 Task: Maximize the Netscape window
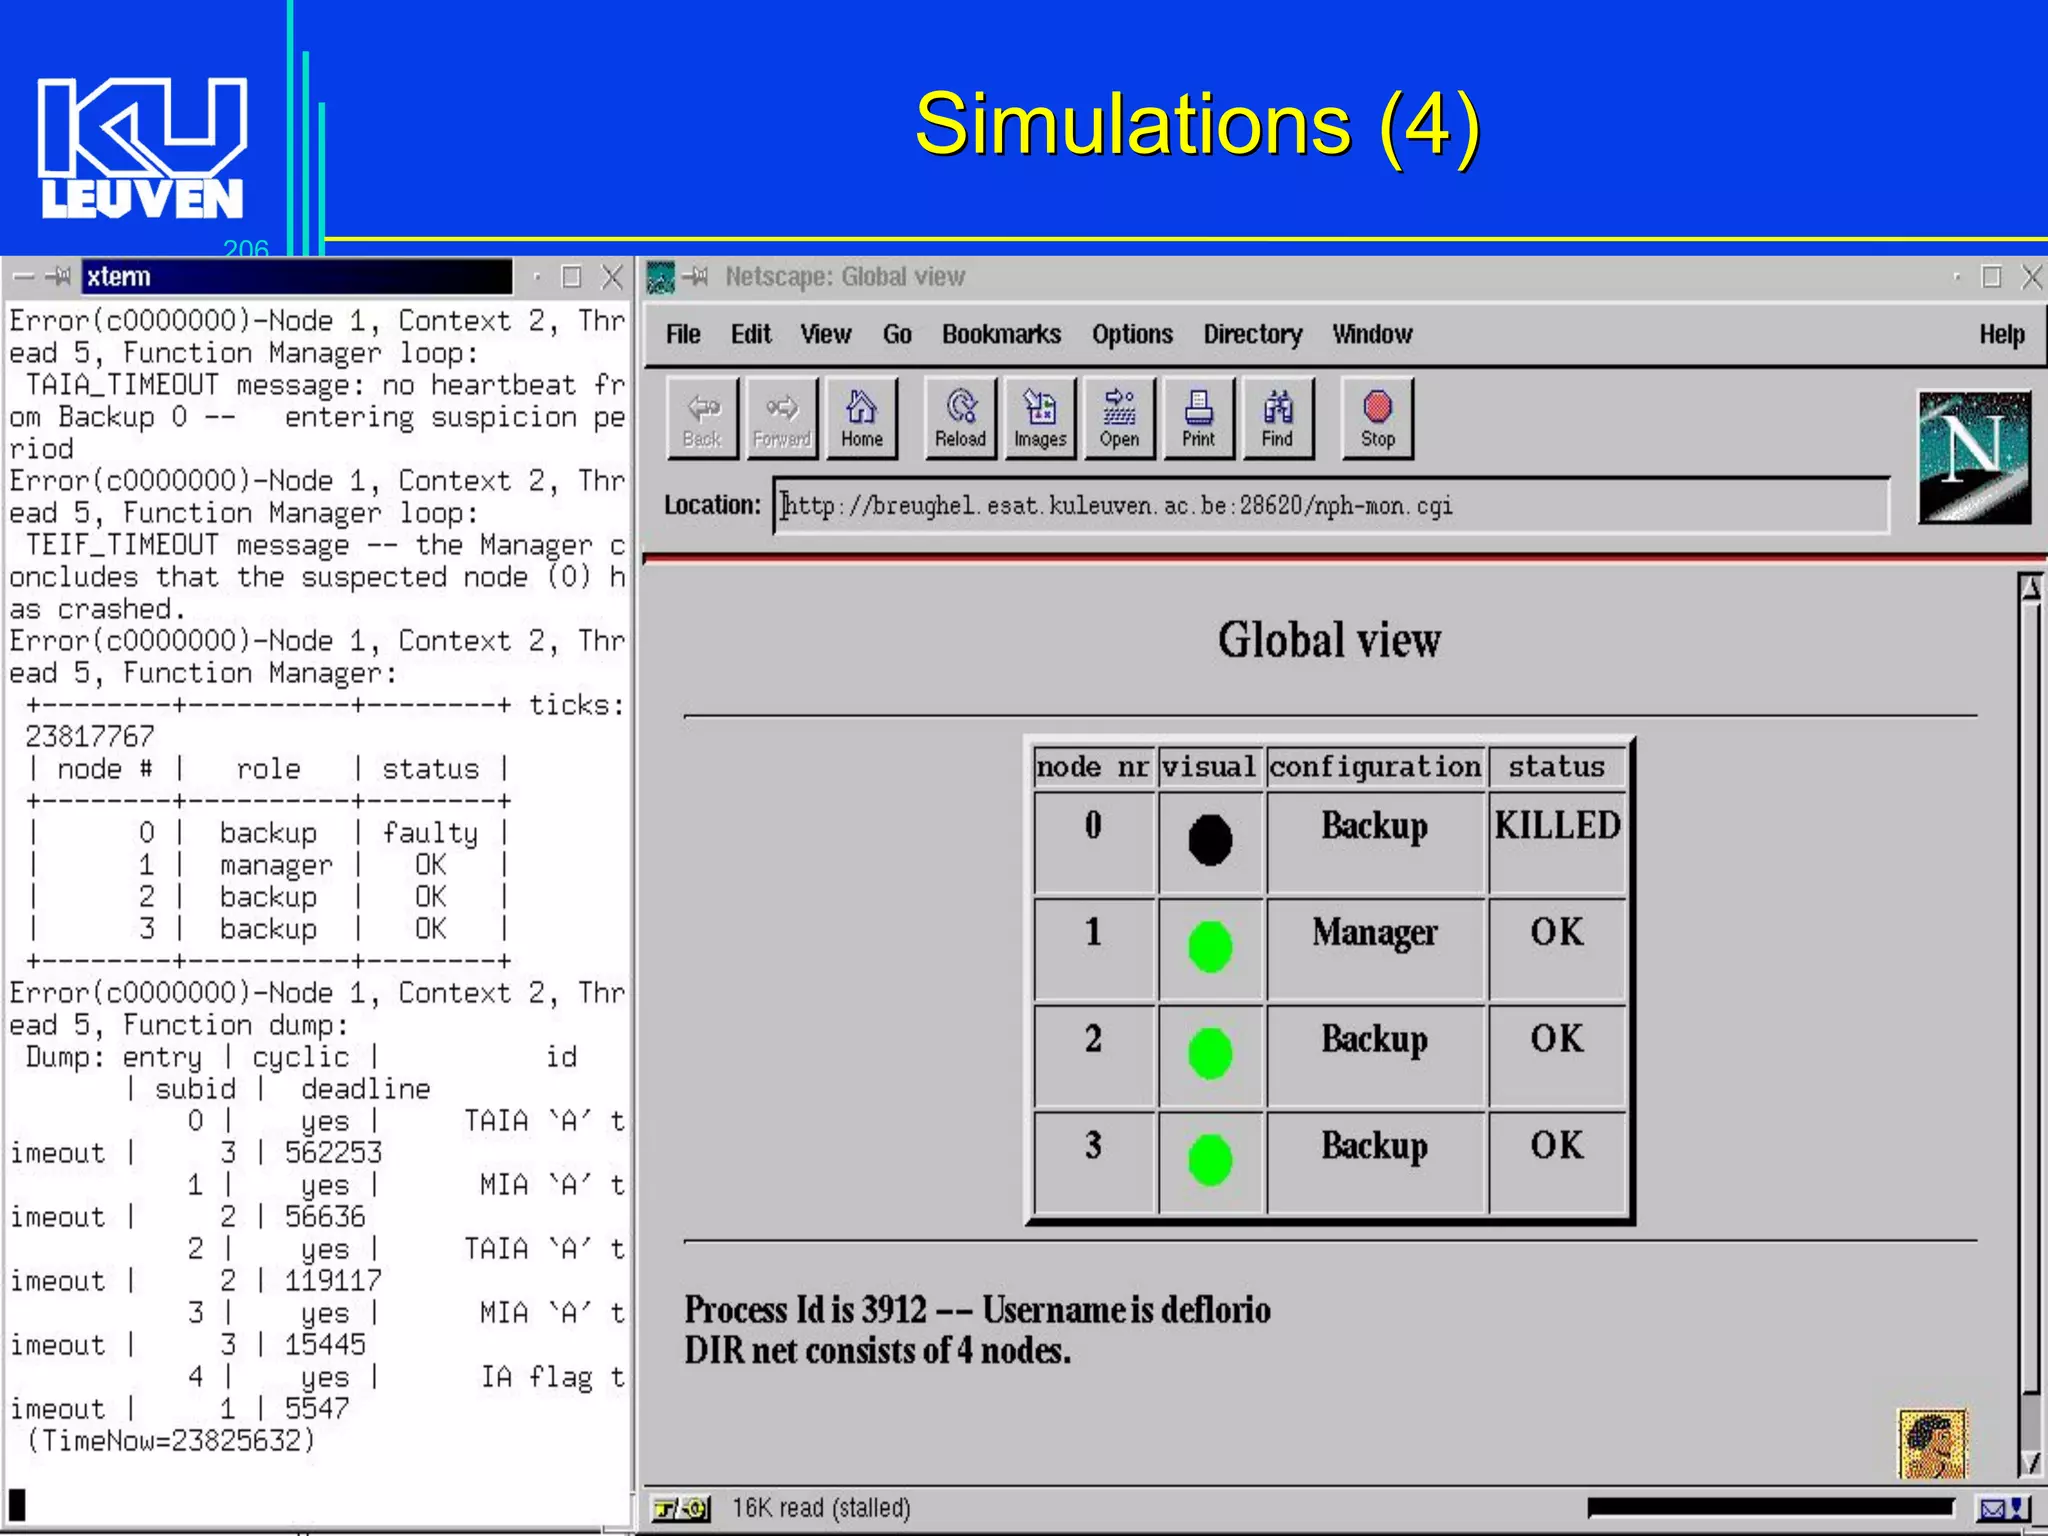coord(1992,277)
